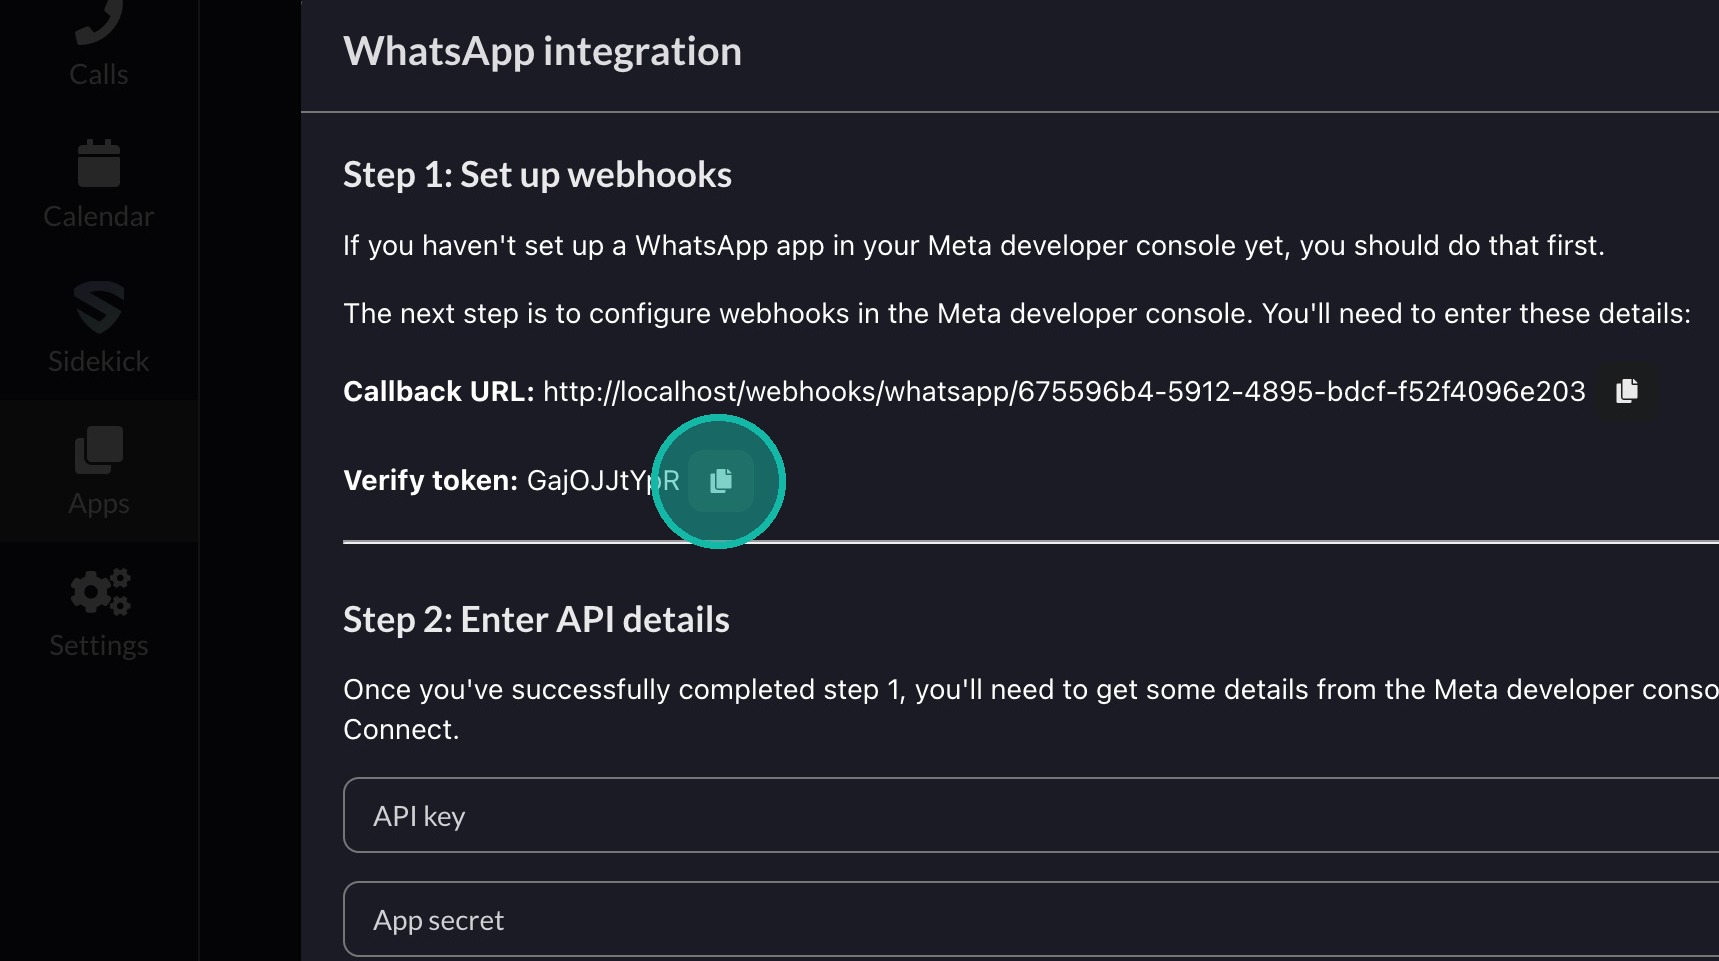Select the Calls sidebar label
Viewport: 1719px width, 961px height.
pyautogui.click(x=98, y=75)
